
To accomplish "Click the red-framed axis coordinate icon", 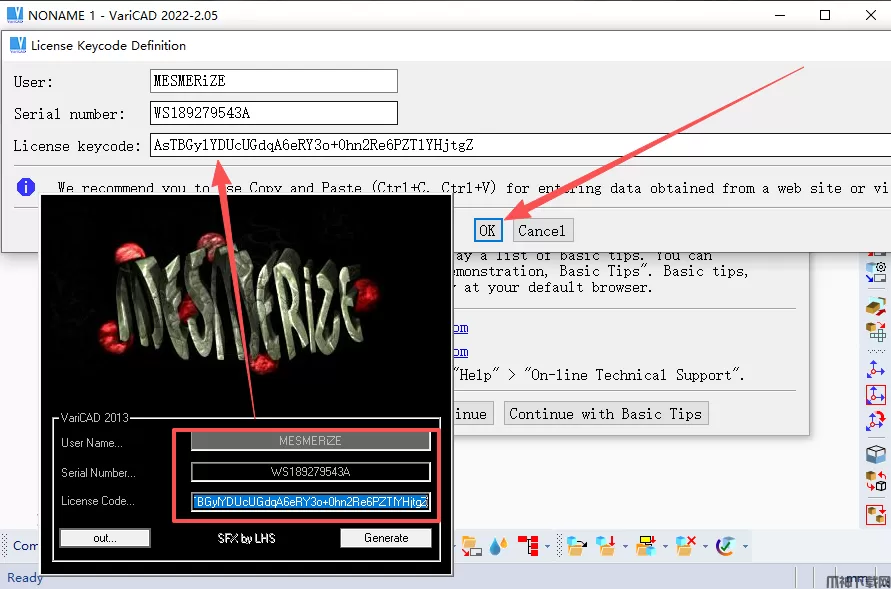I will tap(876, 395).
